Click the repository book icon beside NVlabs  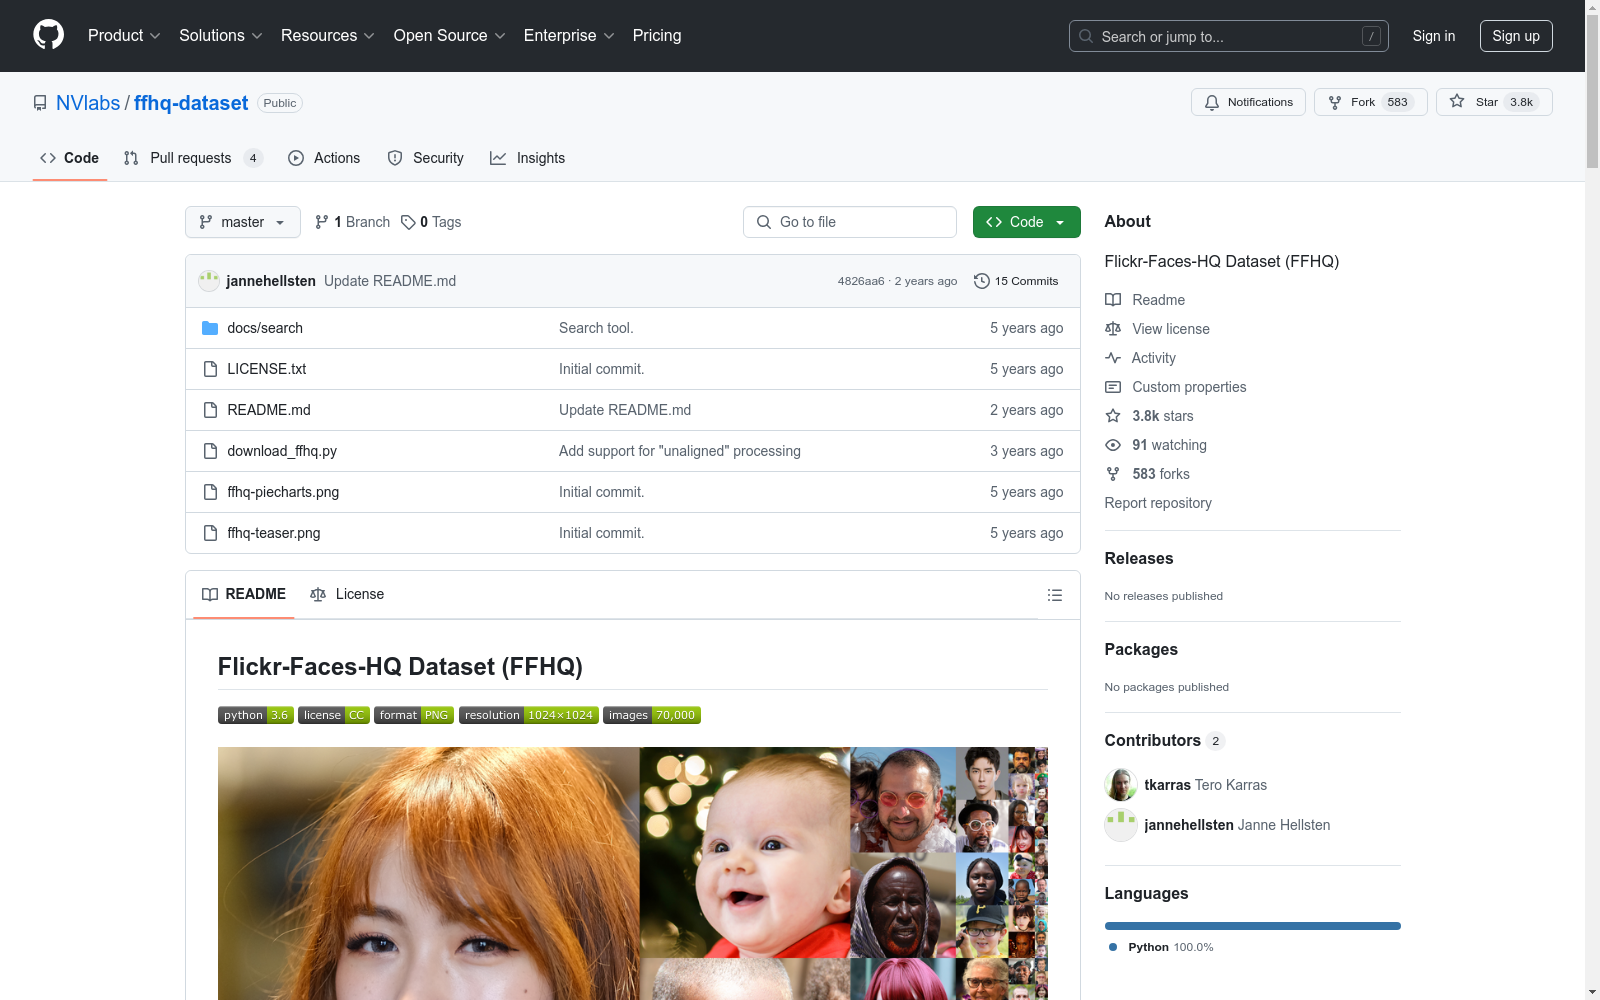40,103
